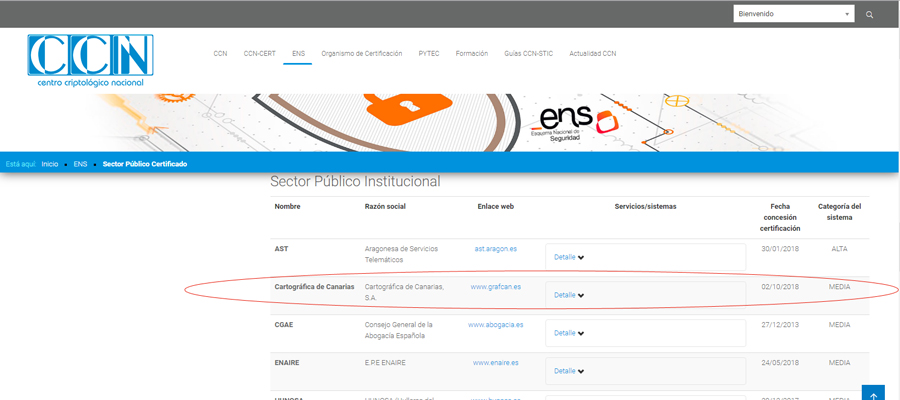Select the ENS menu tab
This screenshot has width=900, height=400.
[298, 53]
